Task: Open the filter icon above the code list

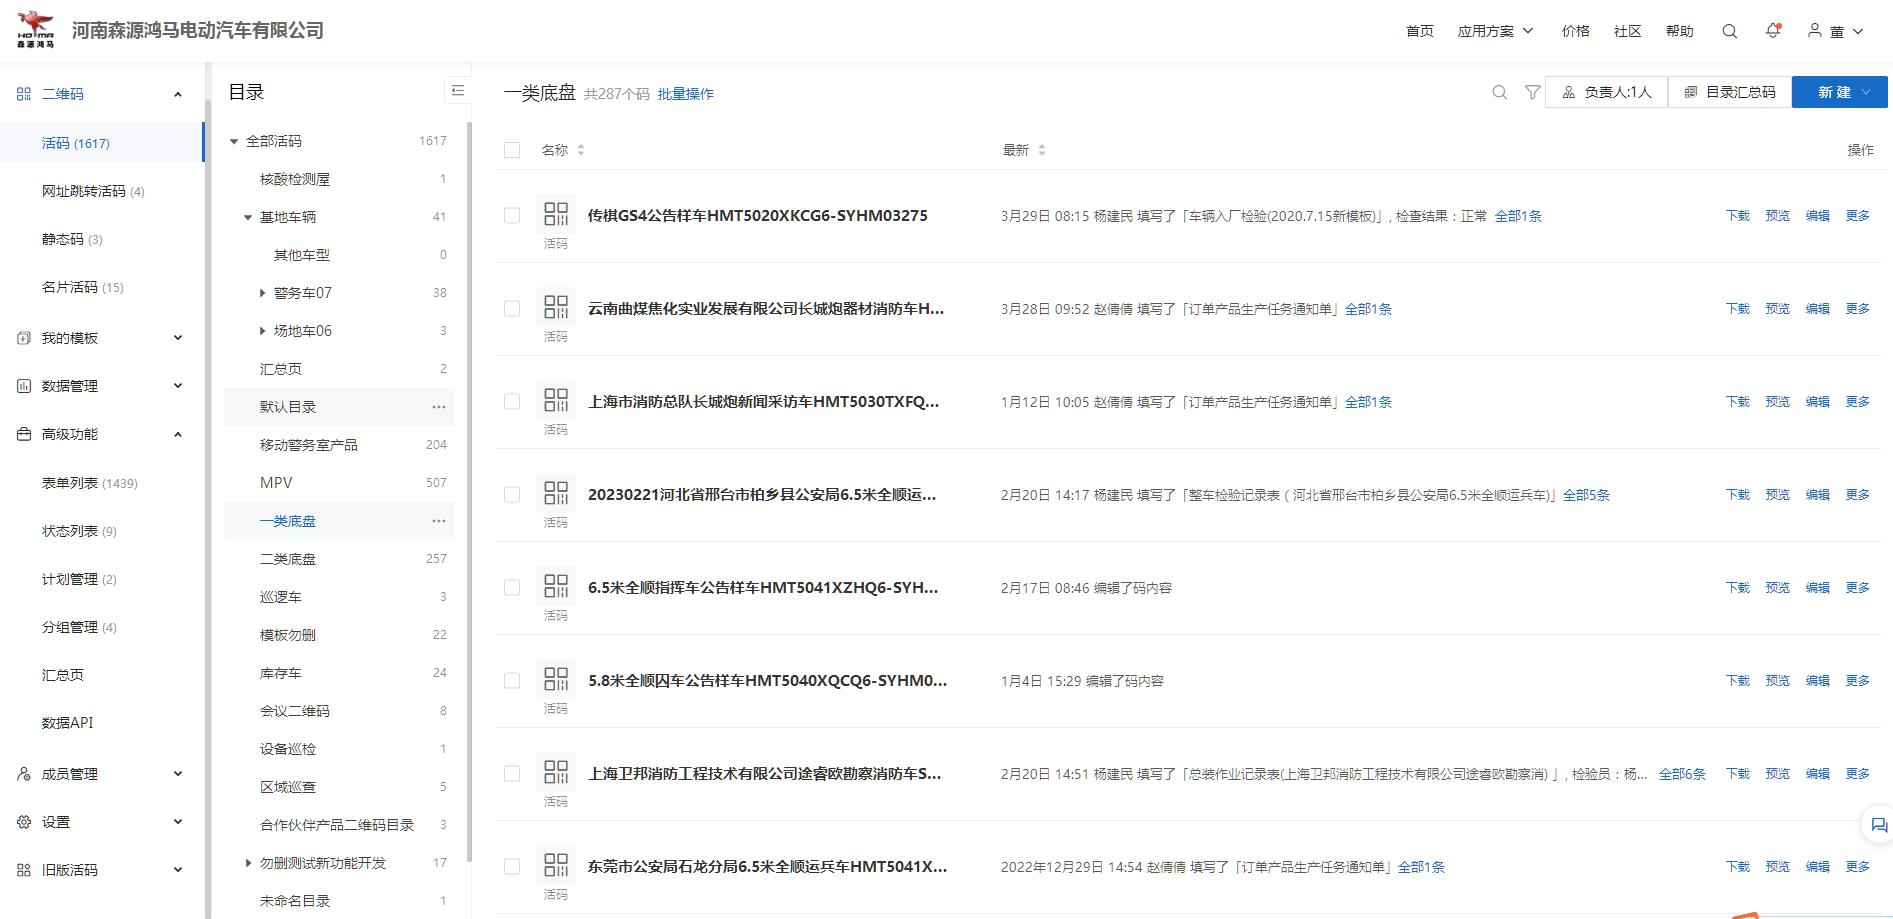Action: click(1532, 92)
